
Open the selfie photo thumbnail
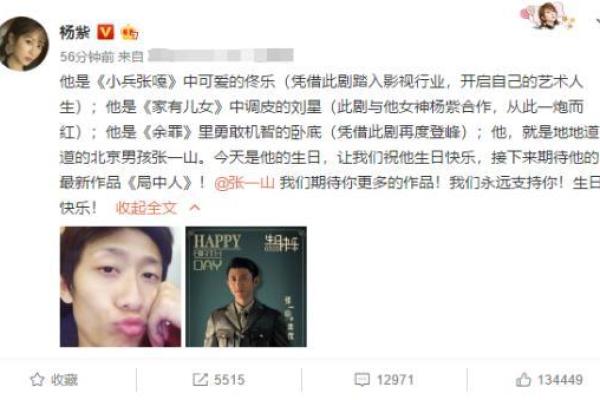(x=120, y=287)
